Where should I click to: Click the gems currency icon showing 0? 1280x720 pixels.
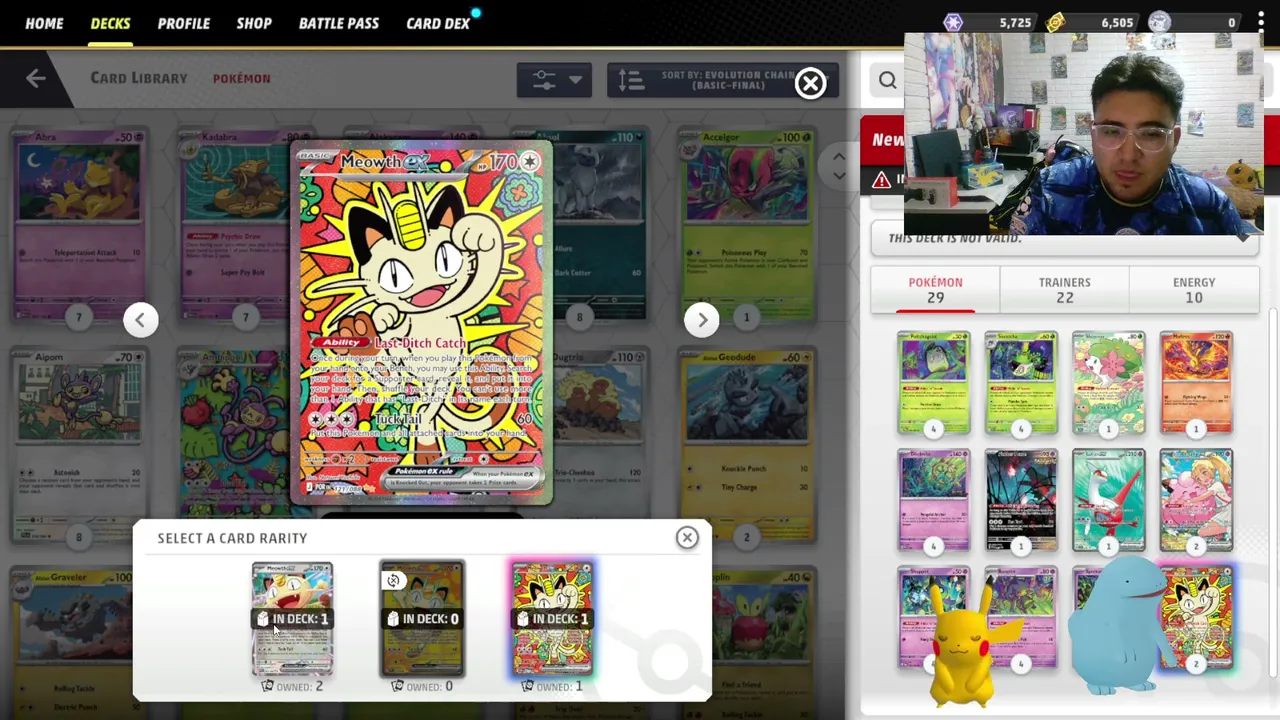tap(1159, 22)
